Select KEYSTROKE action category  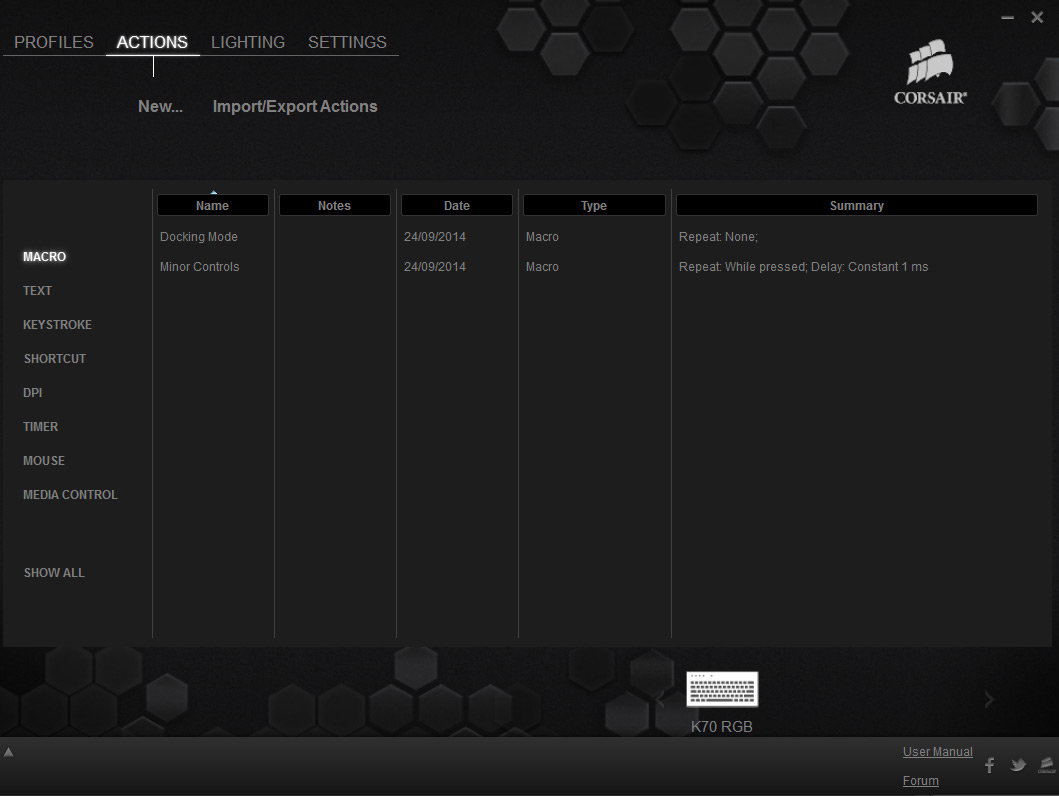[57, 325]
